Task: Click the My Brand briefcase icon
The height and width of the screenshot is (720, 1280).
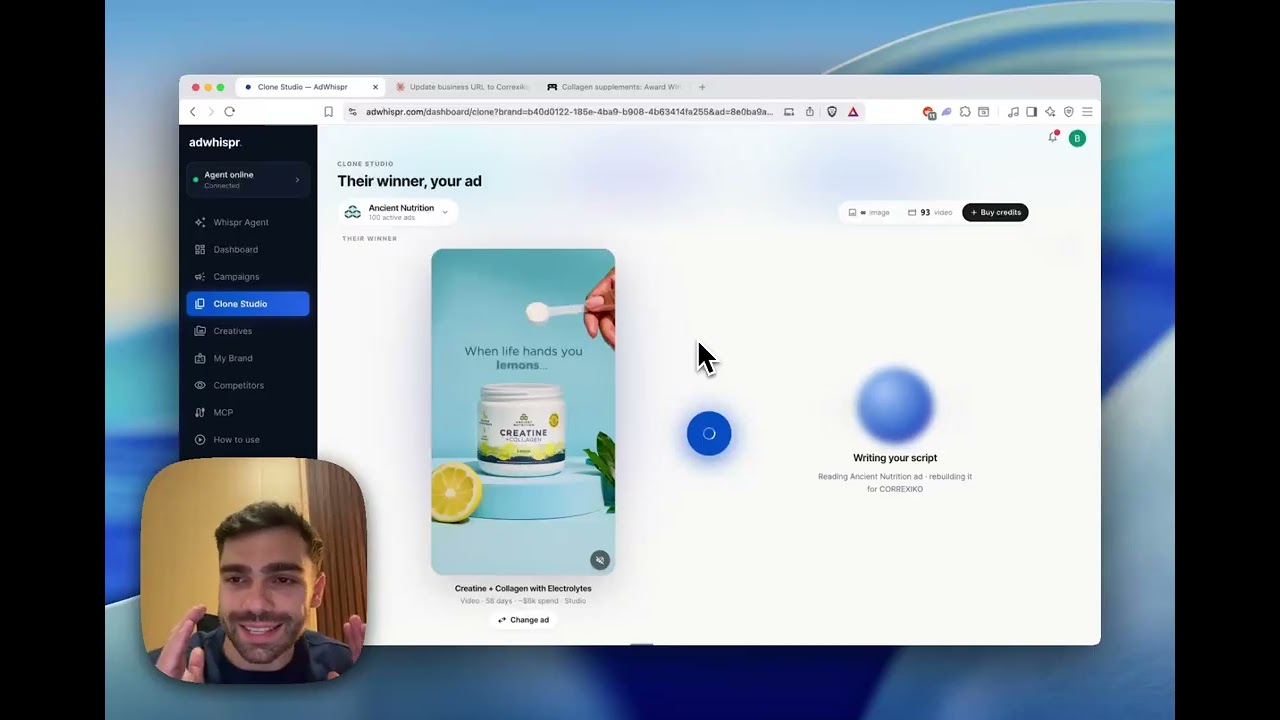Action: (x=200, y=358)
